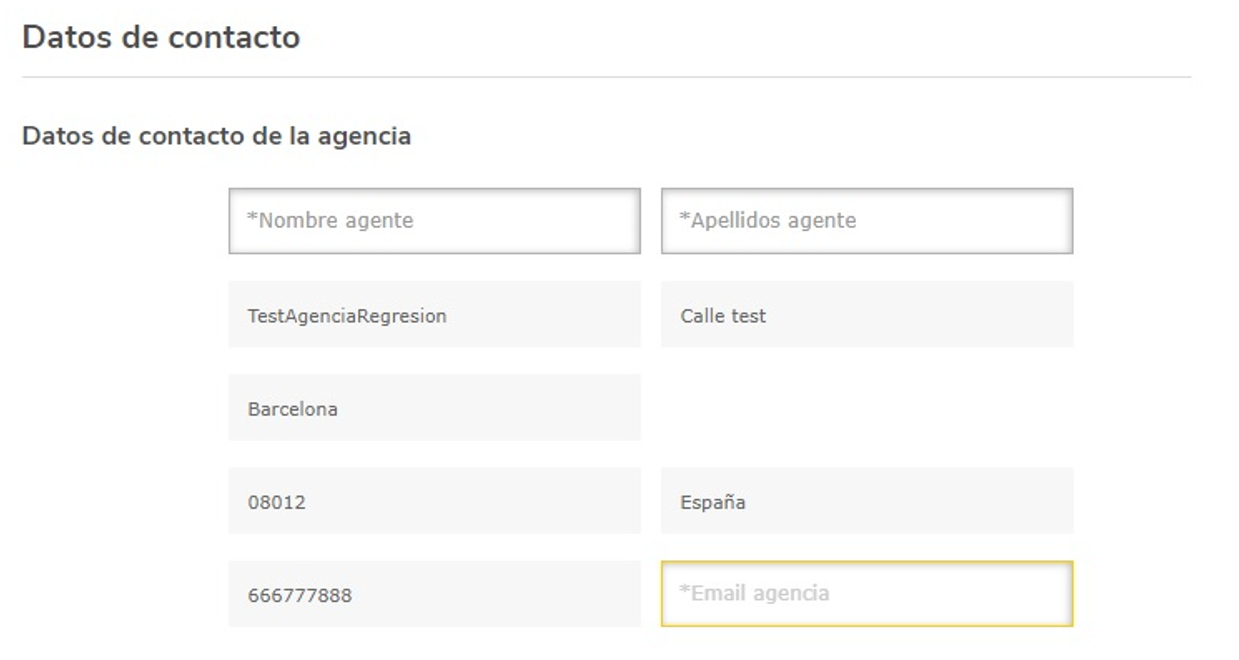Click the main 'Datos de contacto' page heading

(x=161, y=38)
